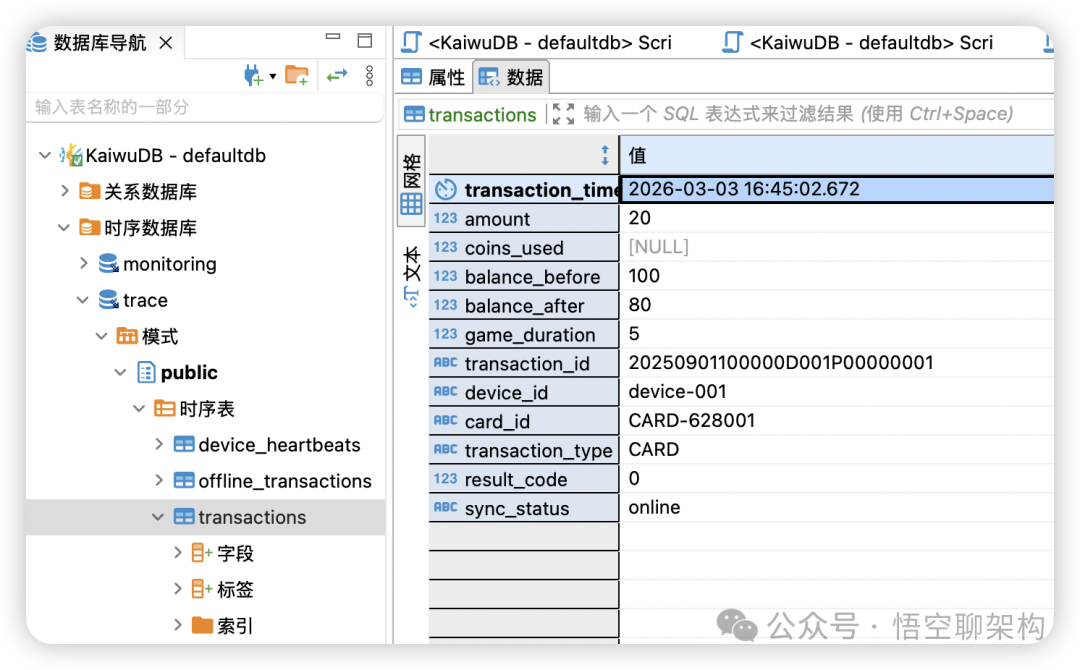
Task: Click the offline_transactions table icon
Action: click(184, 480)
